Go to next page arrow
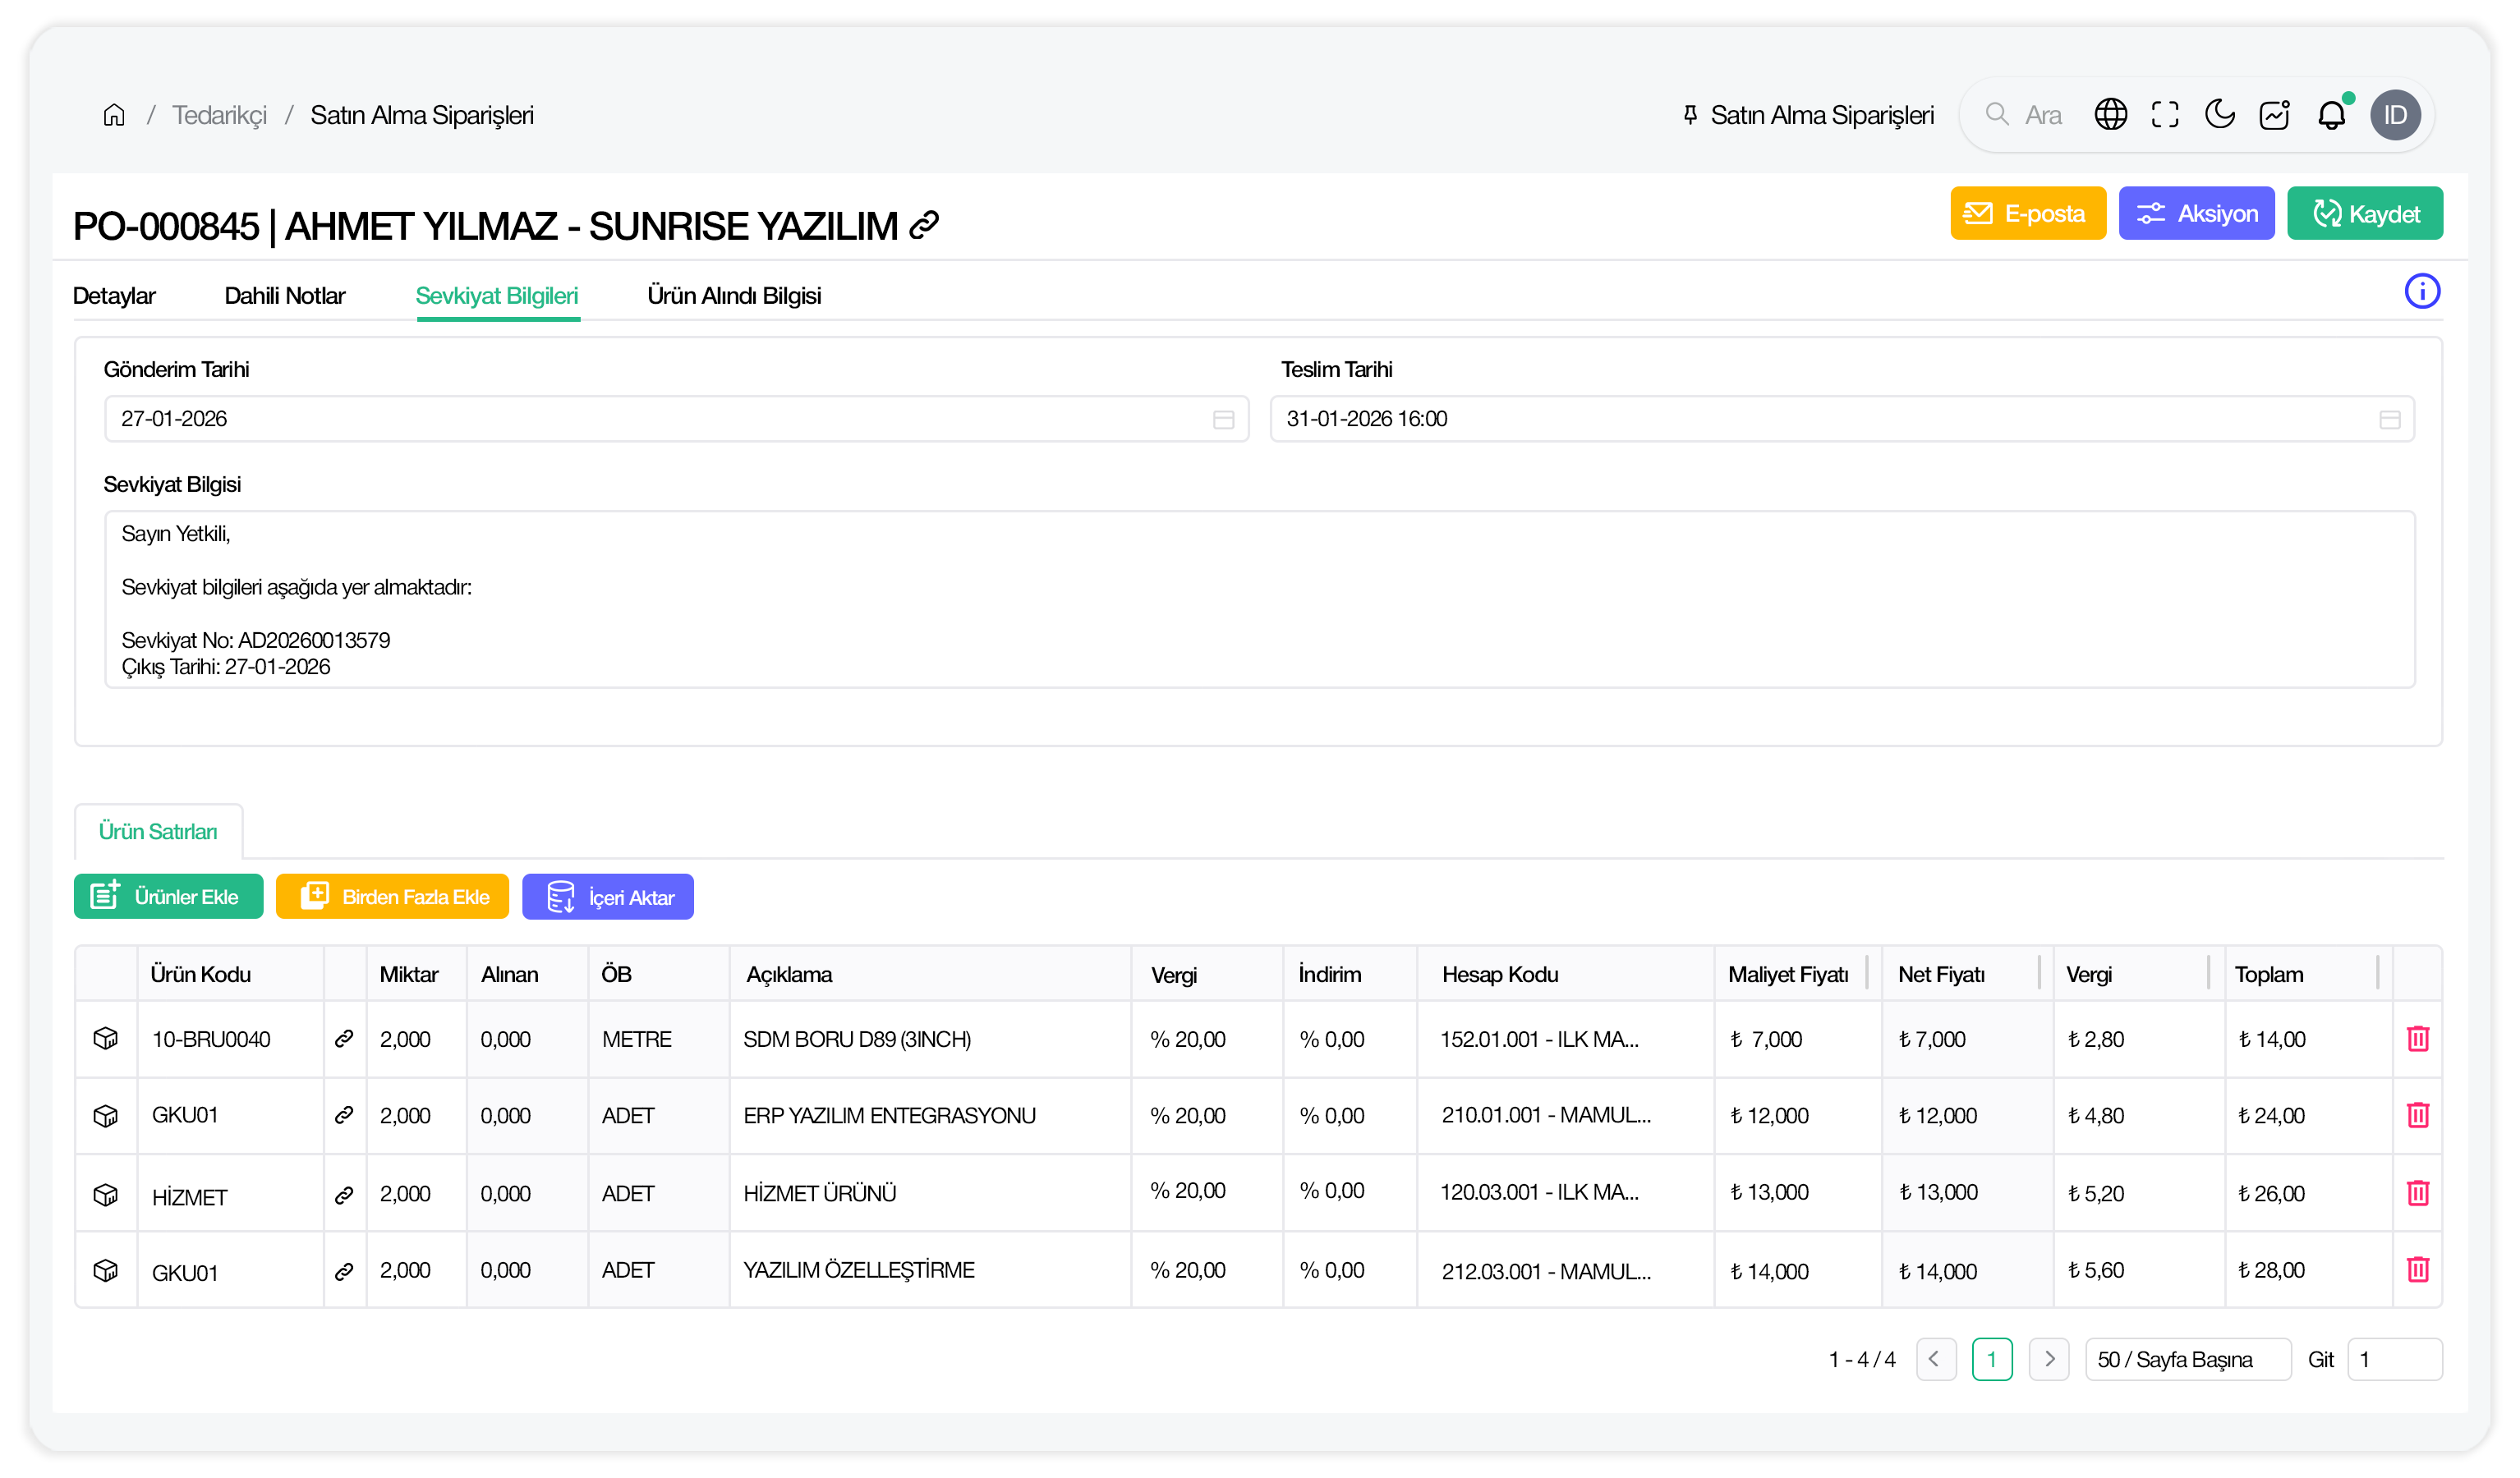The height and width of the screenshot is (1478, 2520). pos(2048,1359)
